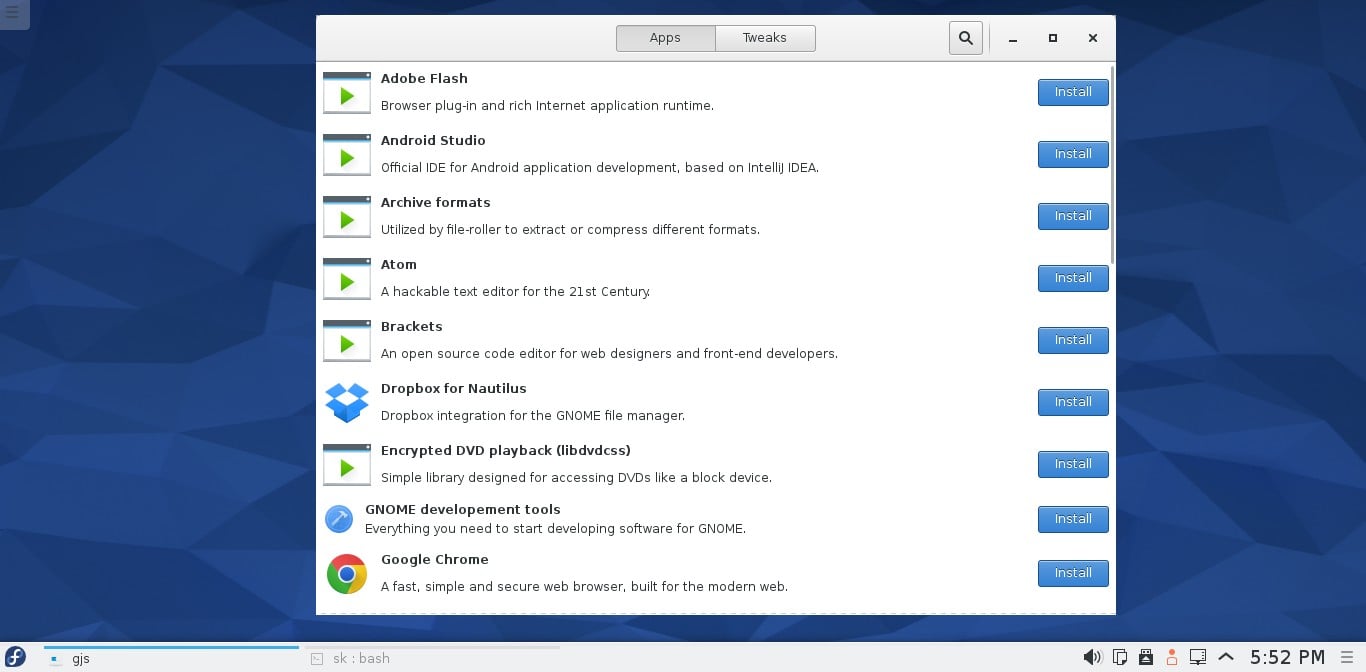Click the Atom app icon
Viewport: 1366px width, 672px height.
(x=347, y=278)
